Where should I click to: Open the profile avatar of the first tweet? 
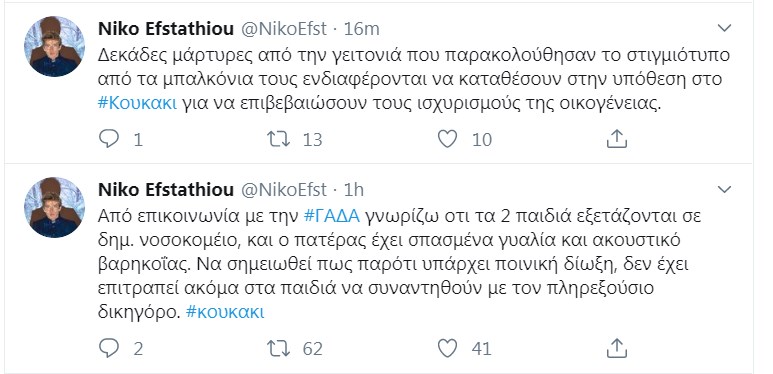pyautogui.click(x=54, y=46)
